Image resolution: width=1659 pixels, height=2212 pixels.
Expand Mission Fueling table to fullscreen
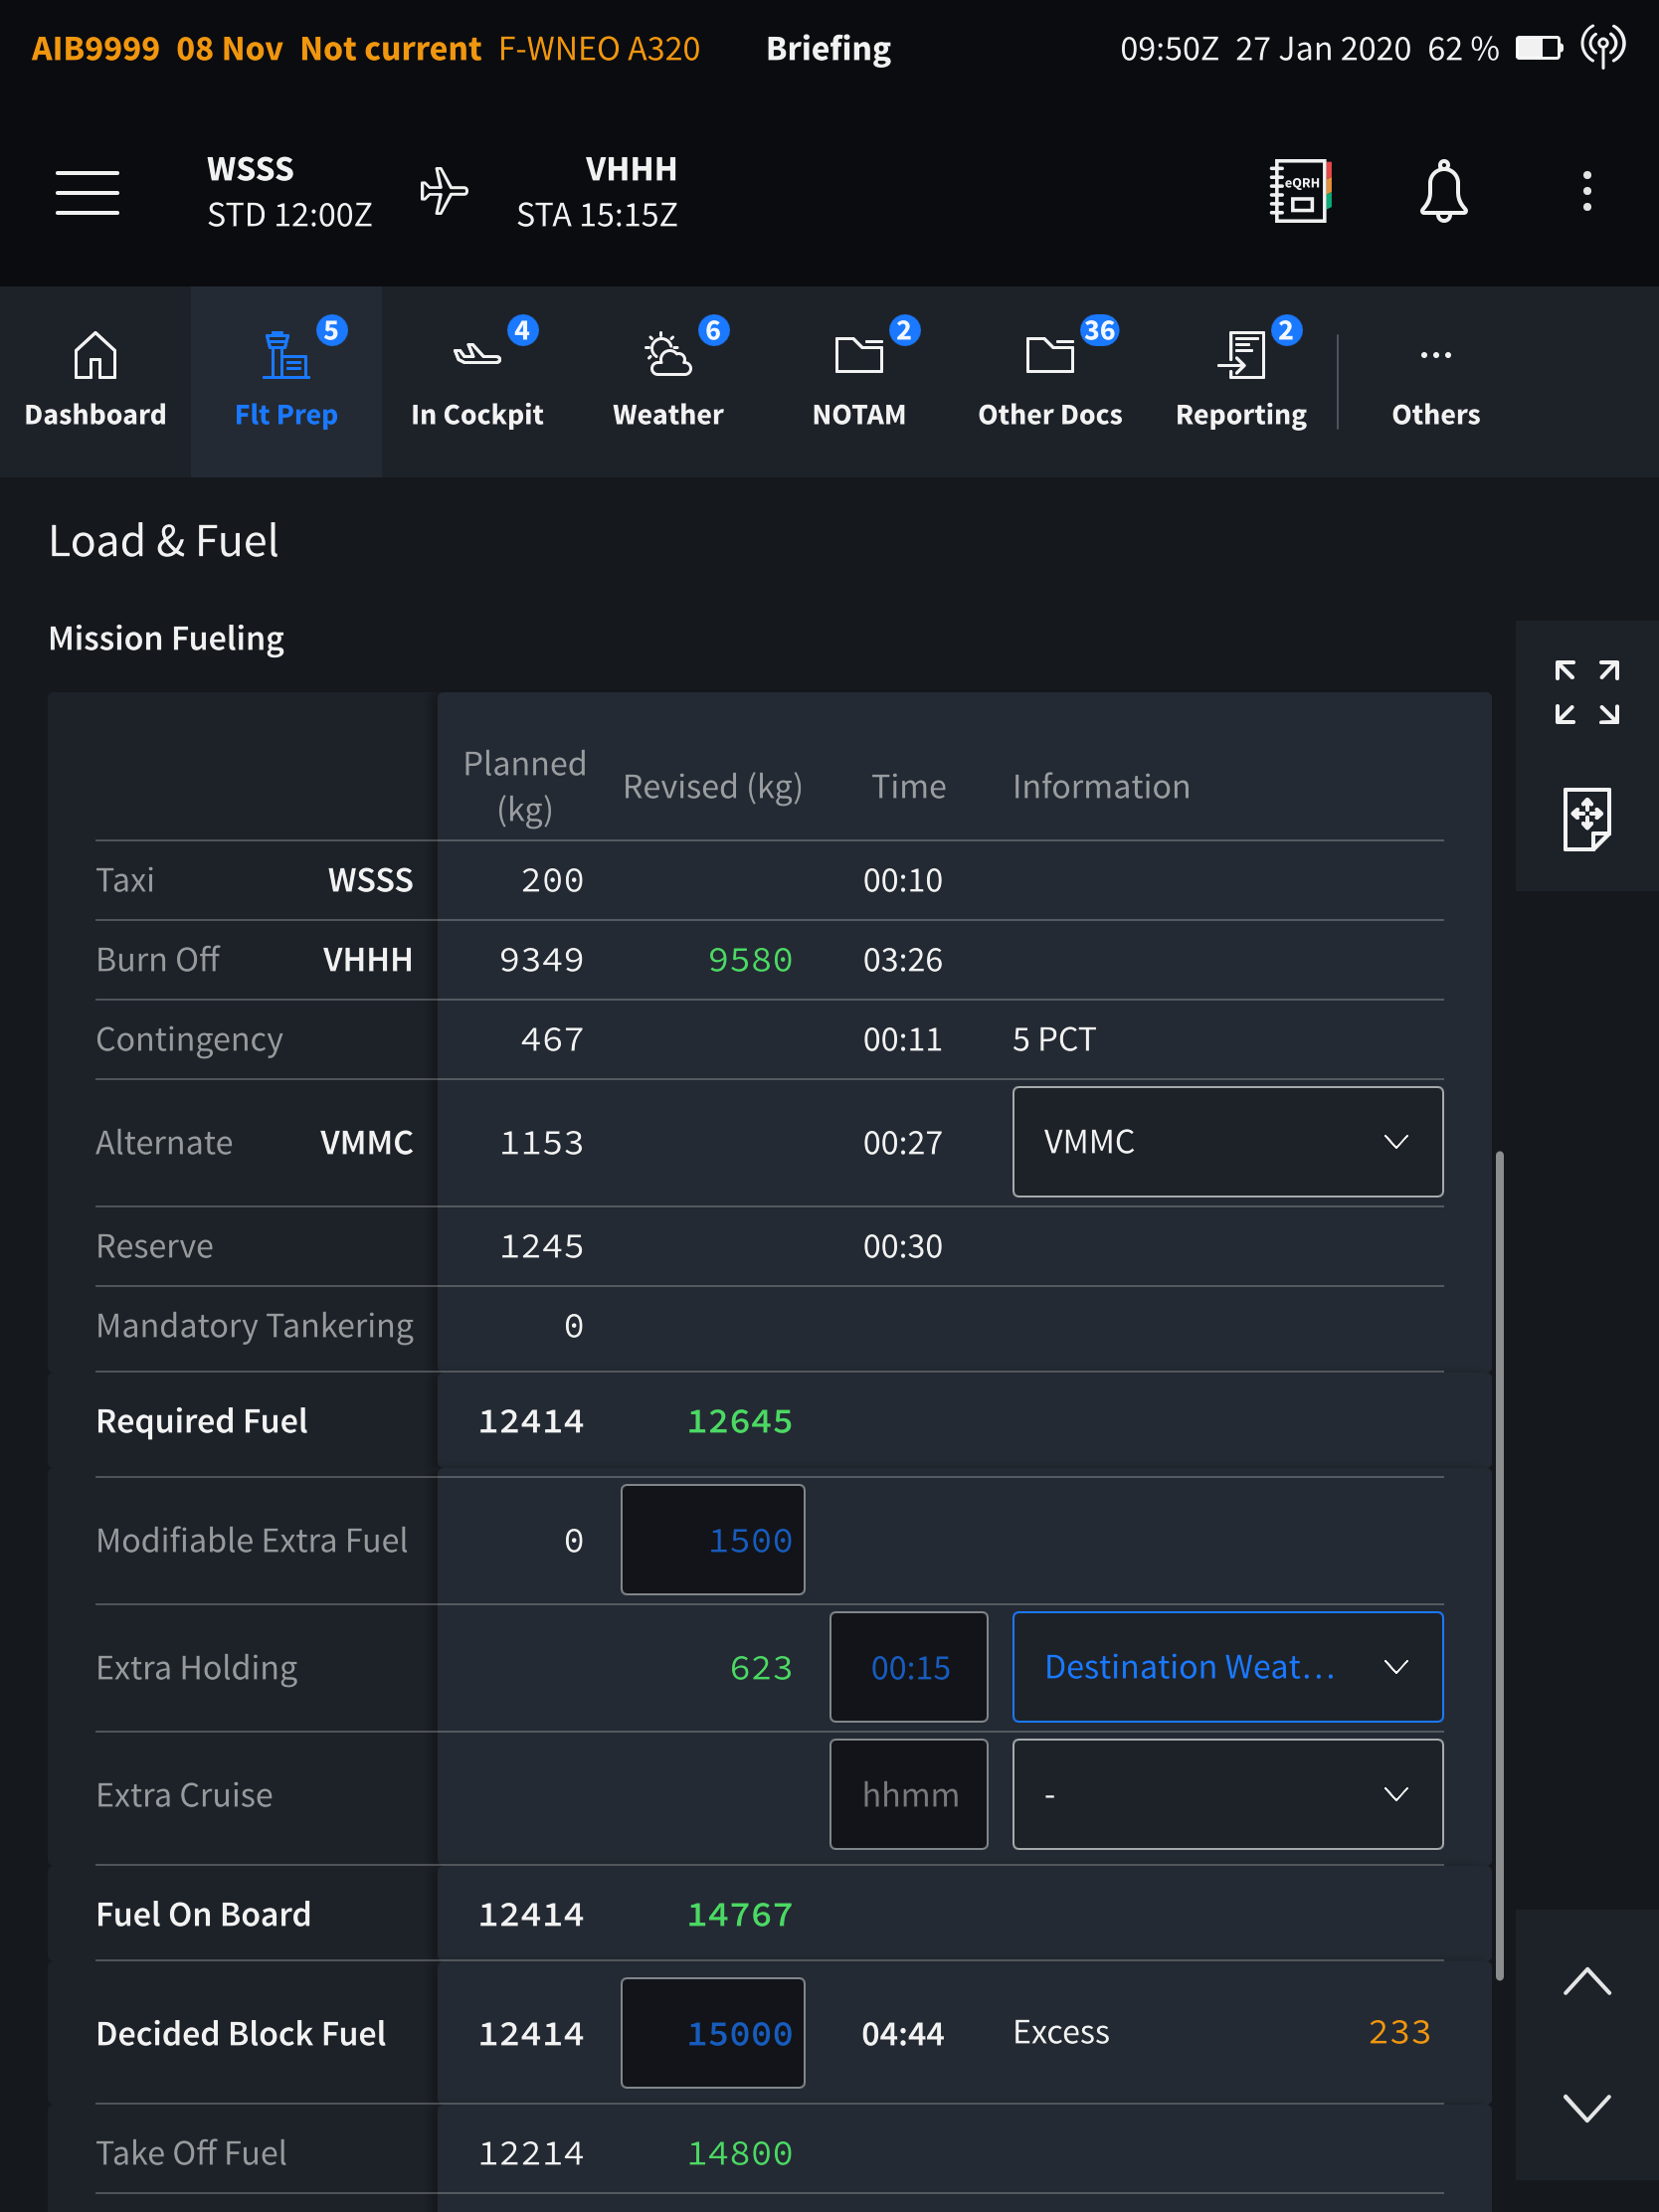(x=1586, y=692)
